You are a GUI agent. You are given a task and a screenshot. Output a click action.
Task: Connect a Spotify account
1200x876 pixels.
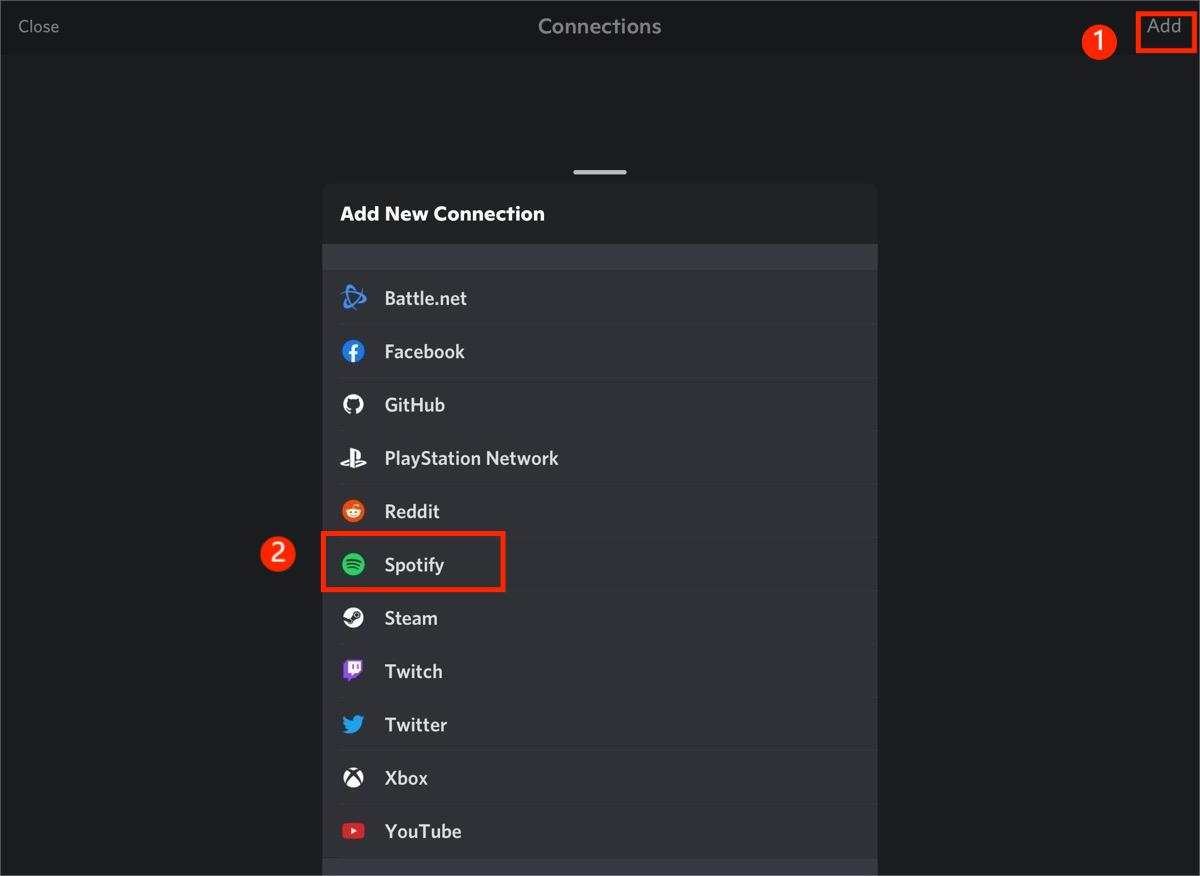click(599, 564)
